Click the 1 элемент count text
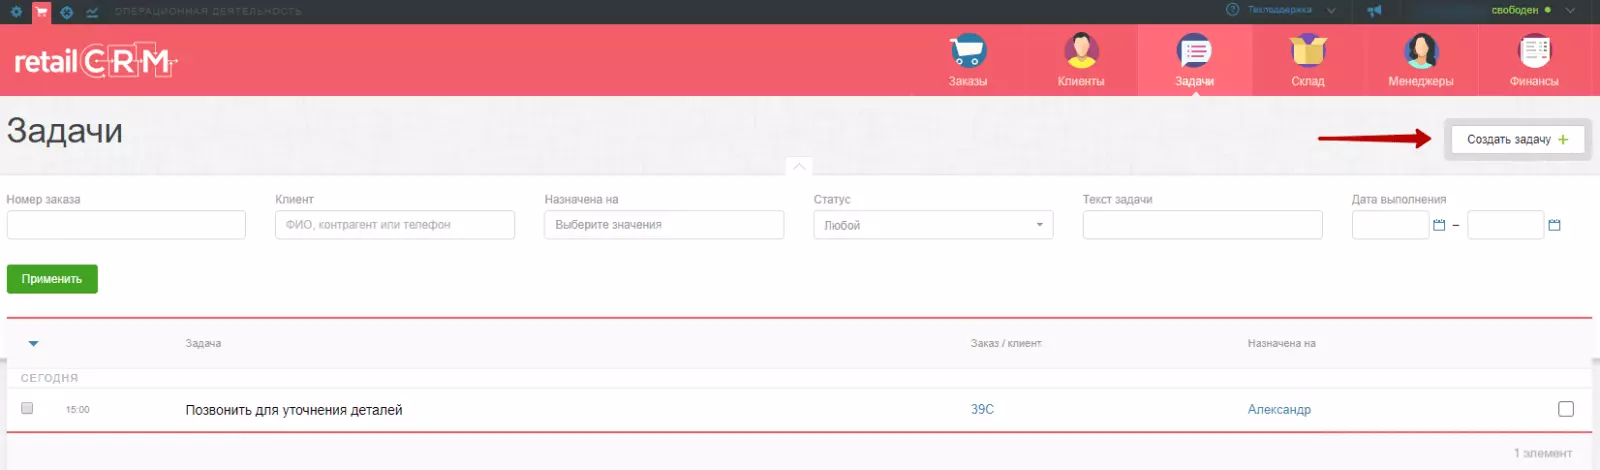This screenshot has height=470, width=1600. 1543,453
